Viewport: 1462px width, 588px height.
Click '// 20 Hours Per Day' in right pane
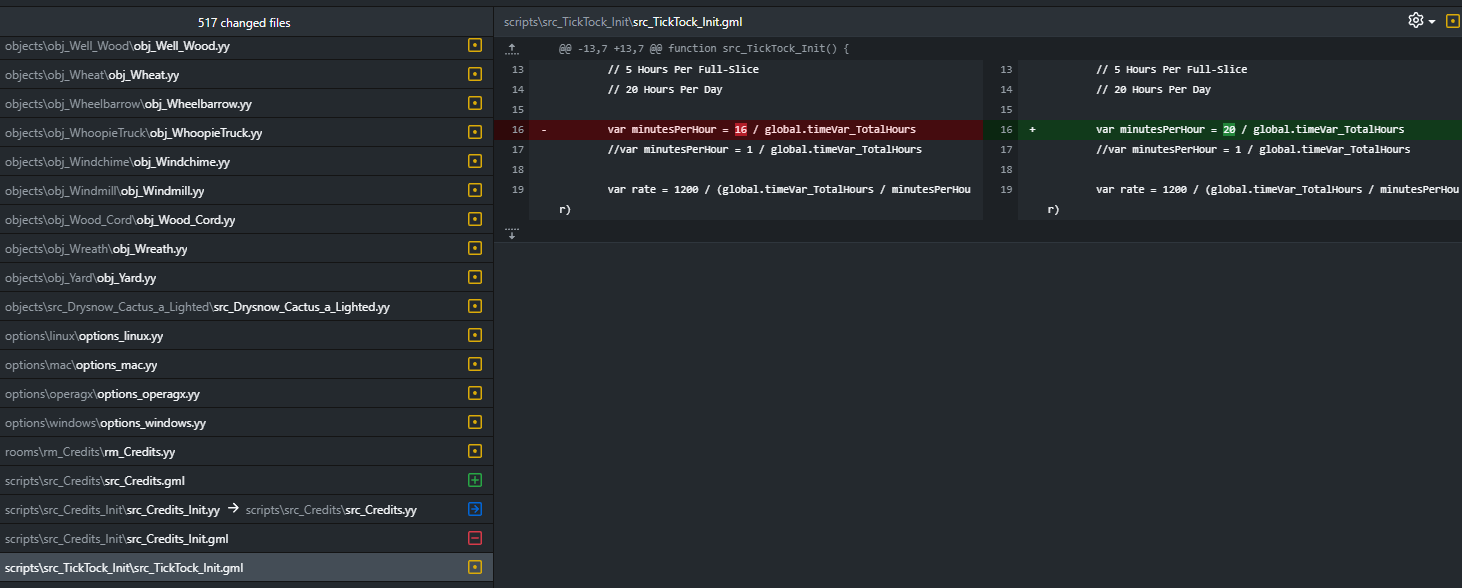1153,89
